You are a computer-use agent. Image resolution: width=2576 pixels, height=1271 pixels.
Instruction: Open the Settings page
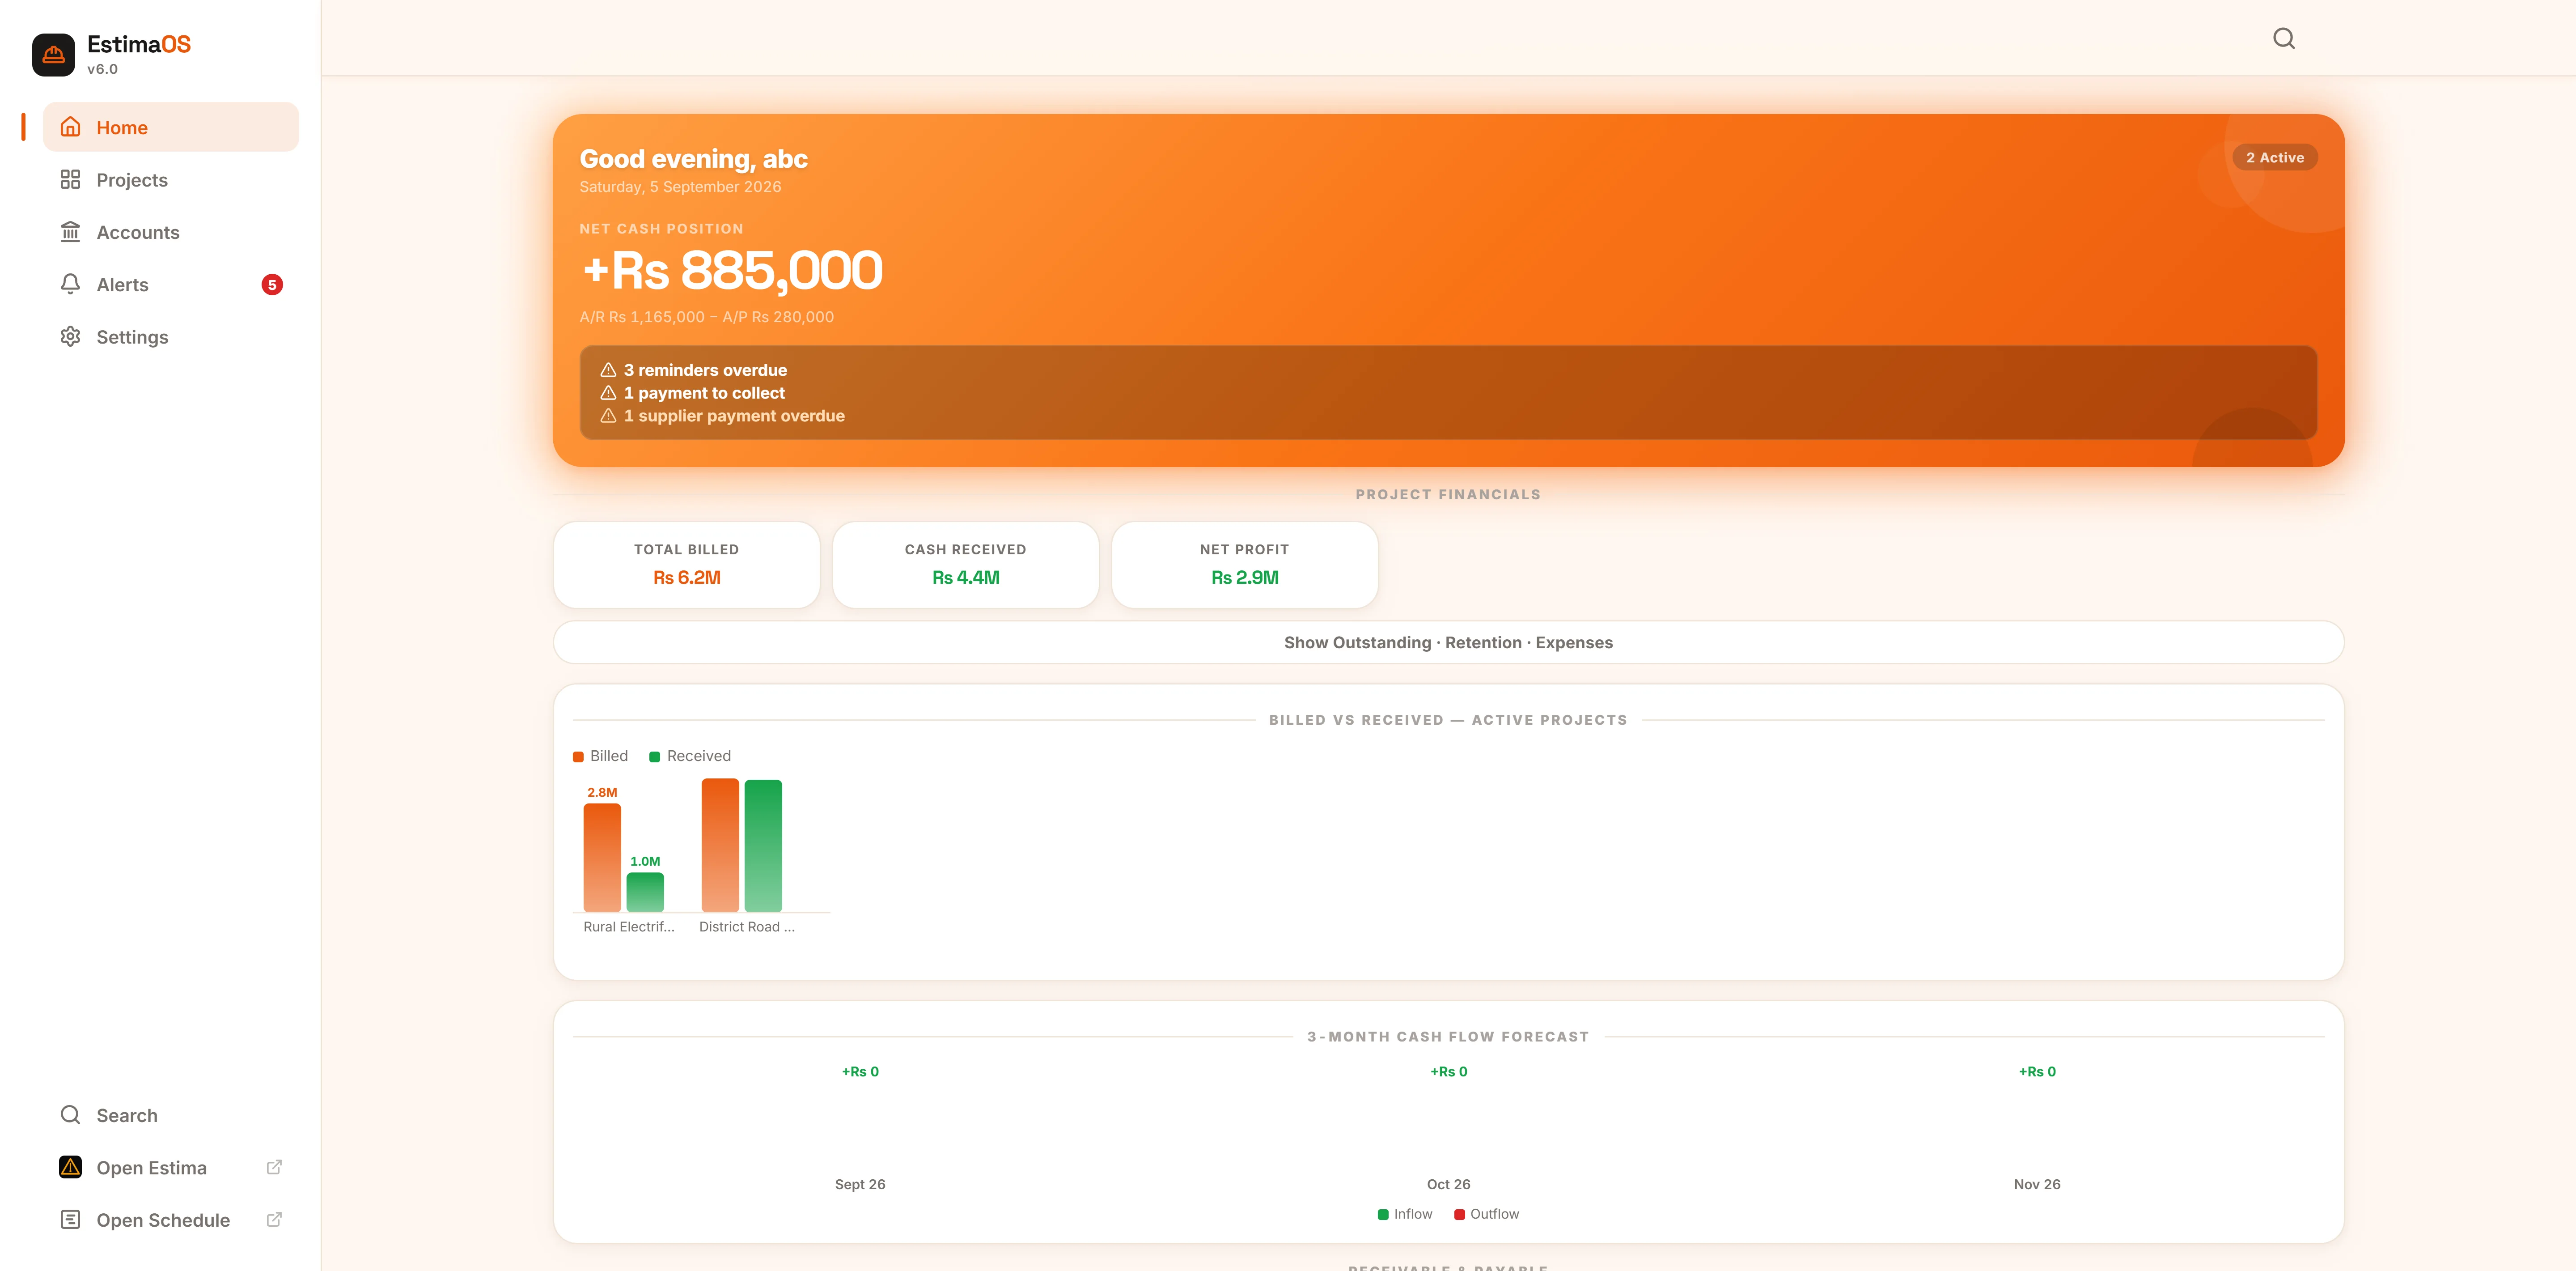[x=171, y=336]
